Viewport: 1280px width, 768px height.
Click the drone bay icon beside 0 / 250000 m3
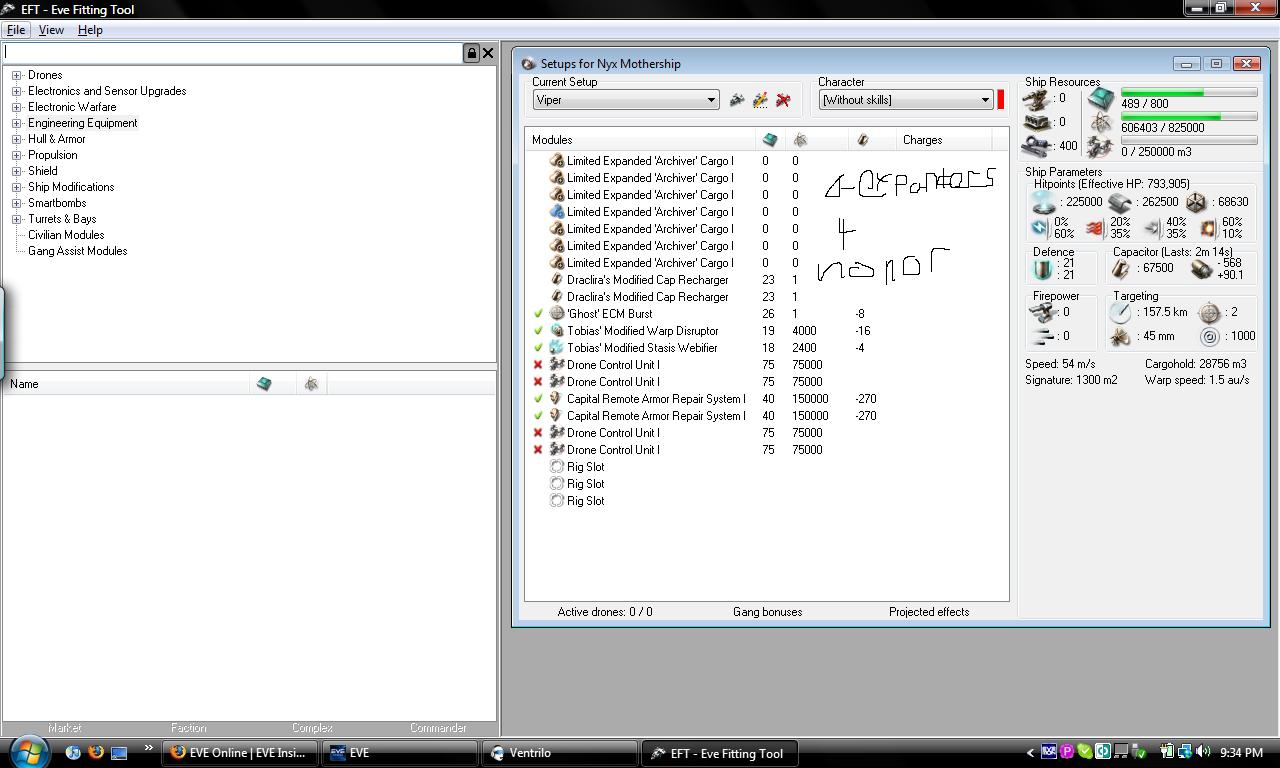click(x=1101, y=148)
